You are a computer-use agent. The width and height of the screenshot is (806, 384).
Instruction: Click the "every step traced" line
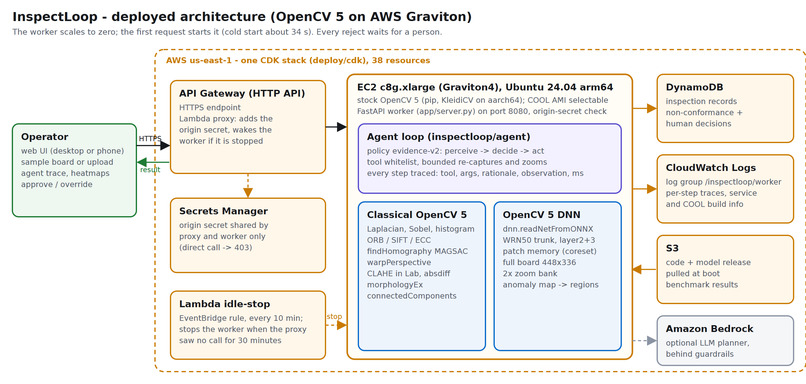click(475, 174)
